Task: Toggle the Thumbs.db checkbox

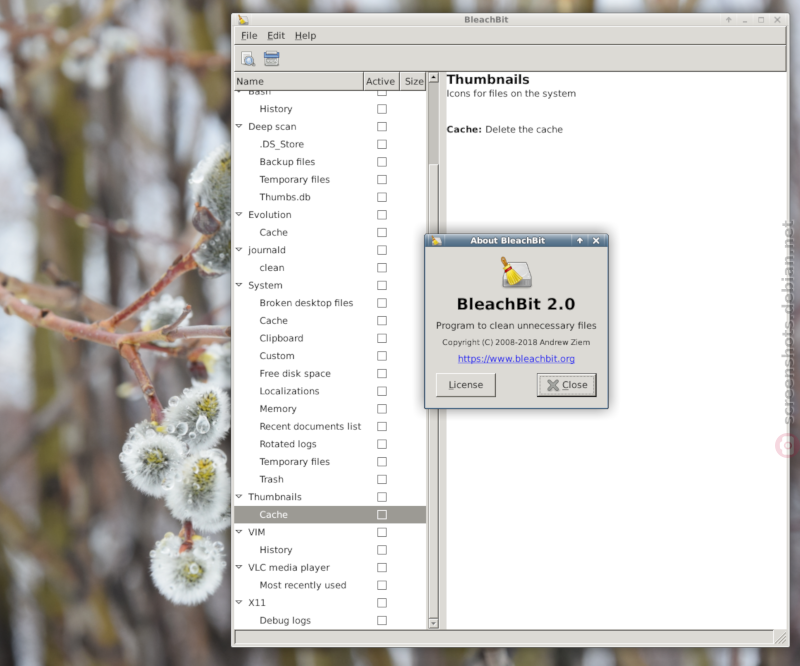Action: click(382, 197)
